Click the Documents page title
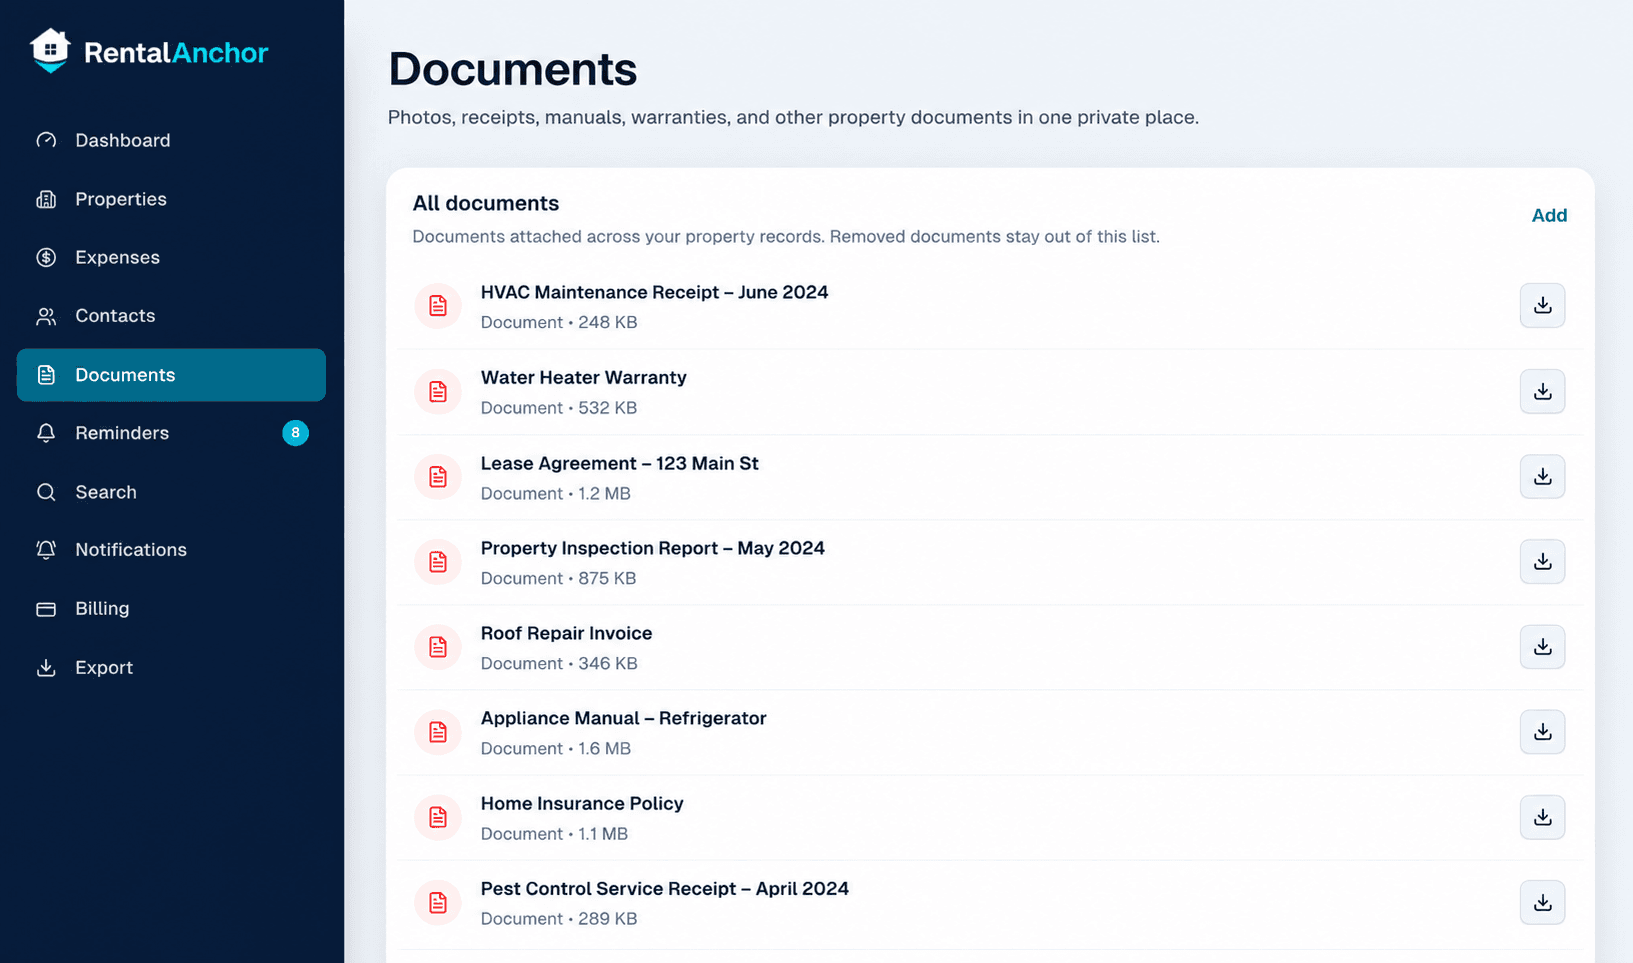1633x963 pixels. pos(512,69)
